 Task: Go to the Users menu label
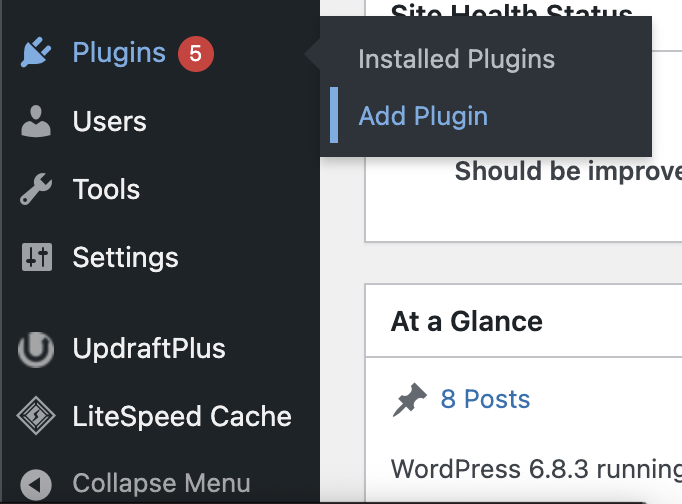click(x=110, y=122)
